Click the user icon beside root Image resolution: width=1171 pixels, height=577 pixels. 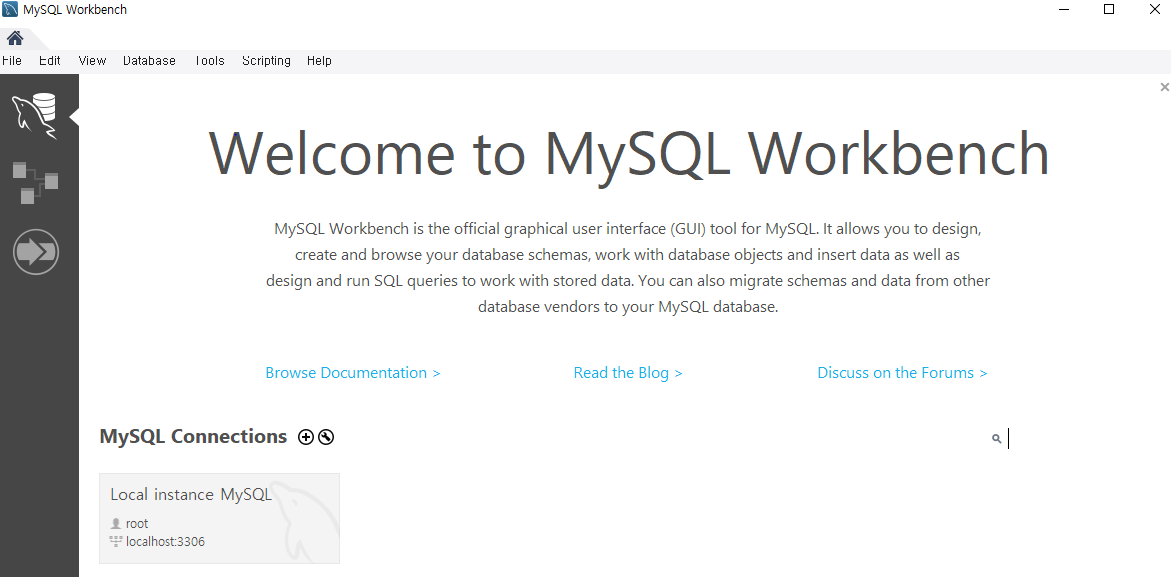[x=116, y=523]
